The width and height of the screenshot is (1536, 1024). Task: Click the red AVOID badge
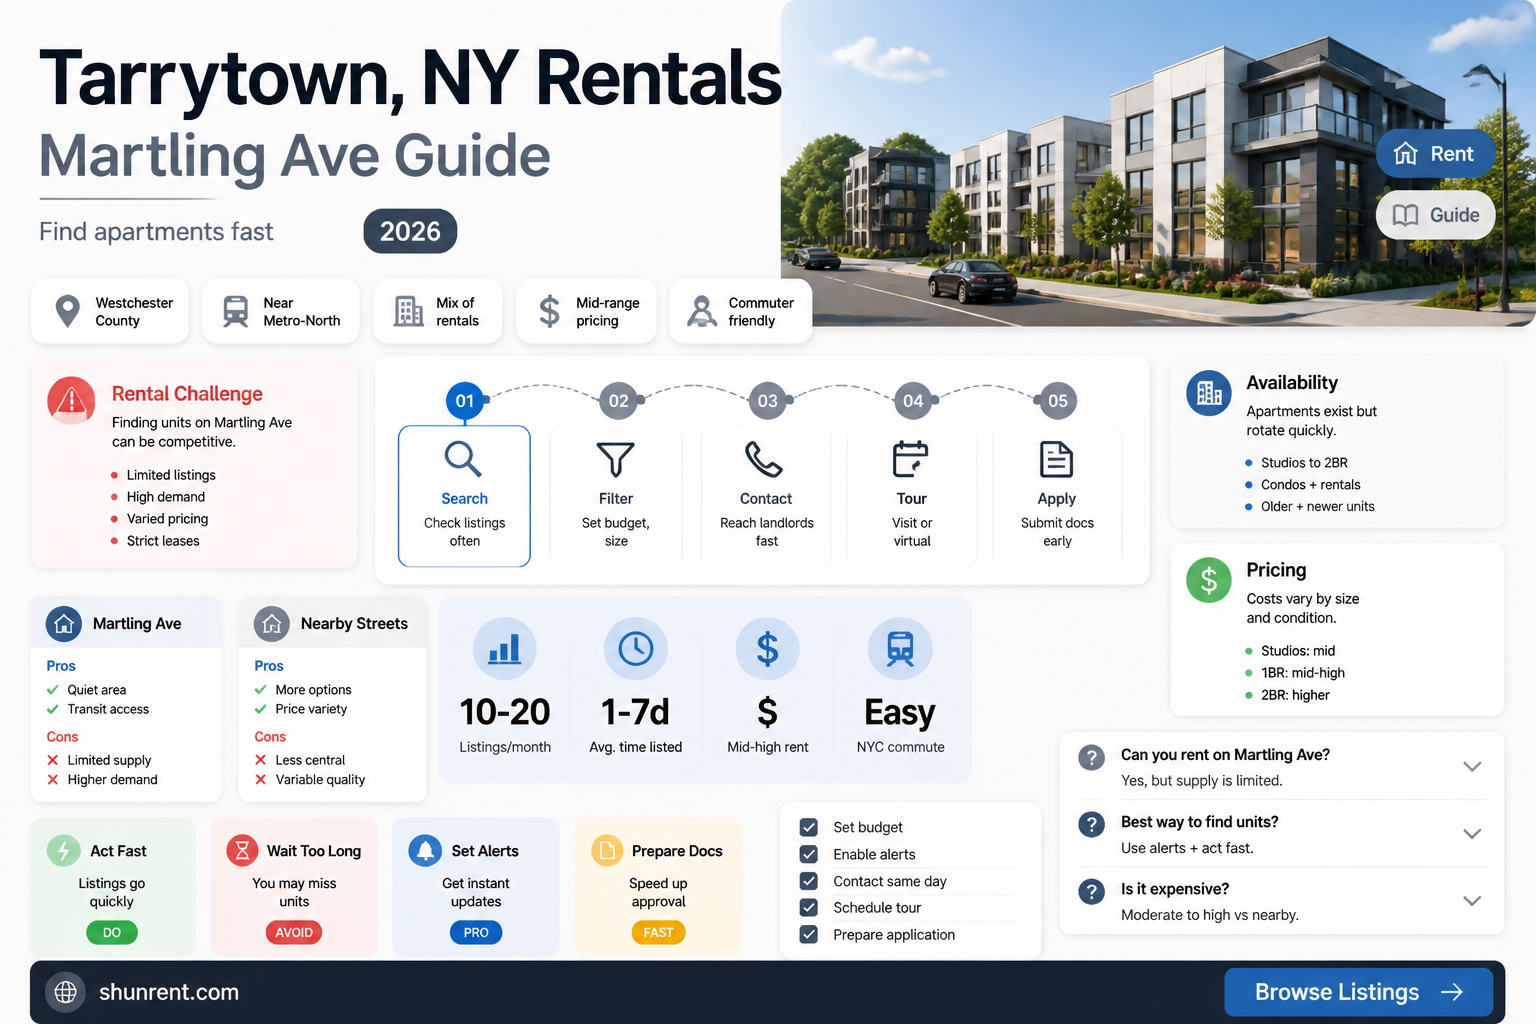click(294, 933)
